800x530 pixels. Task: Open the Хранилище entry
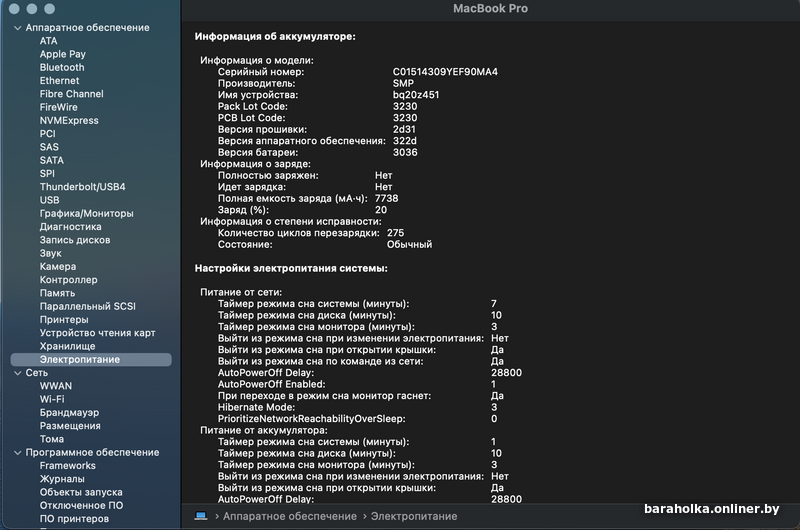68,346
